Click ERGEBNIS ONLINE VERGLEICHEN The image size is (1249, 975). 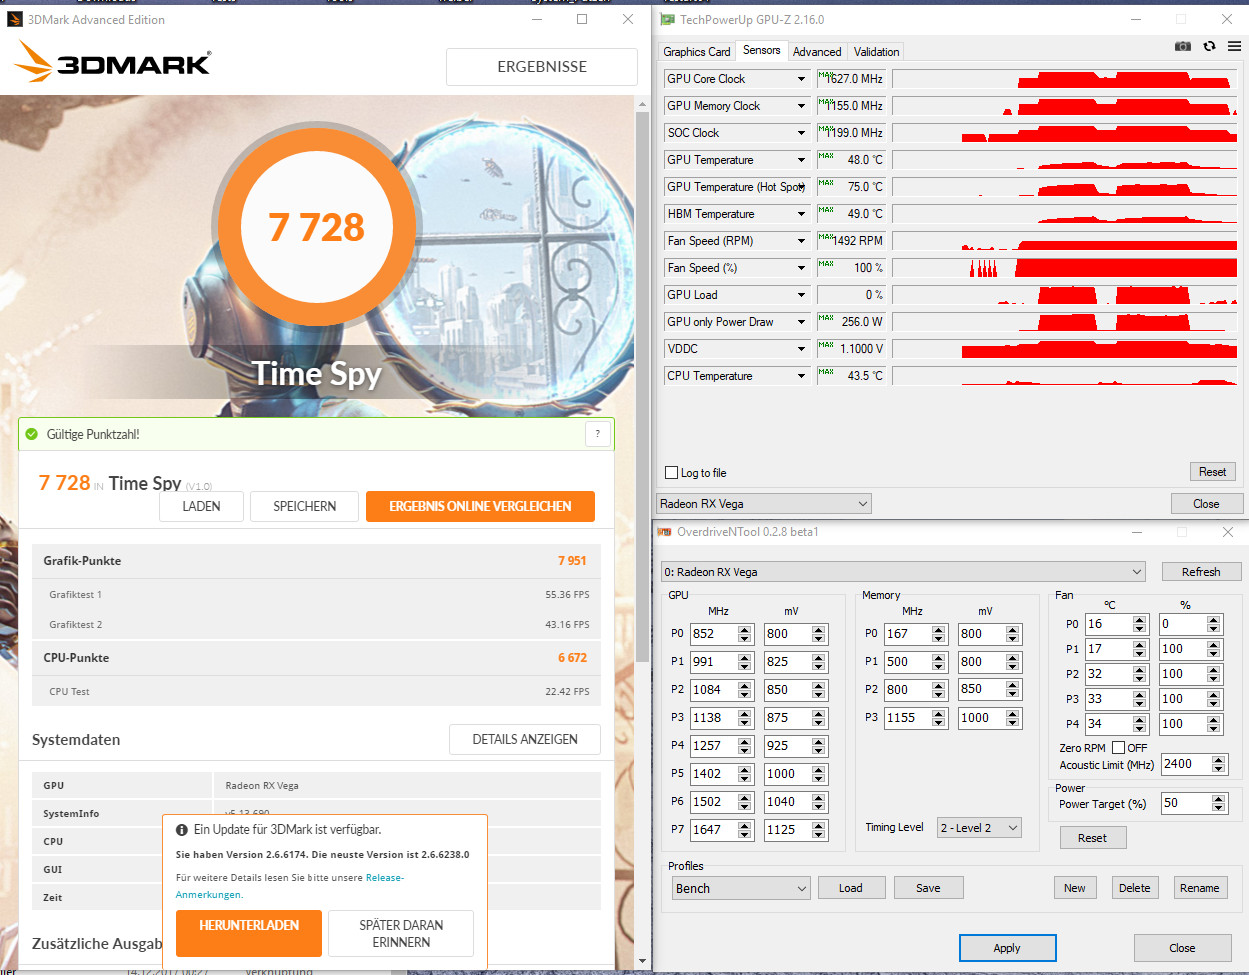[480, 506]
